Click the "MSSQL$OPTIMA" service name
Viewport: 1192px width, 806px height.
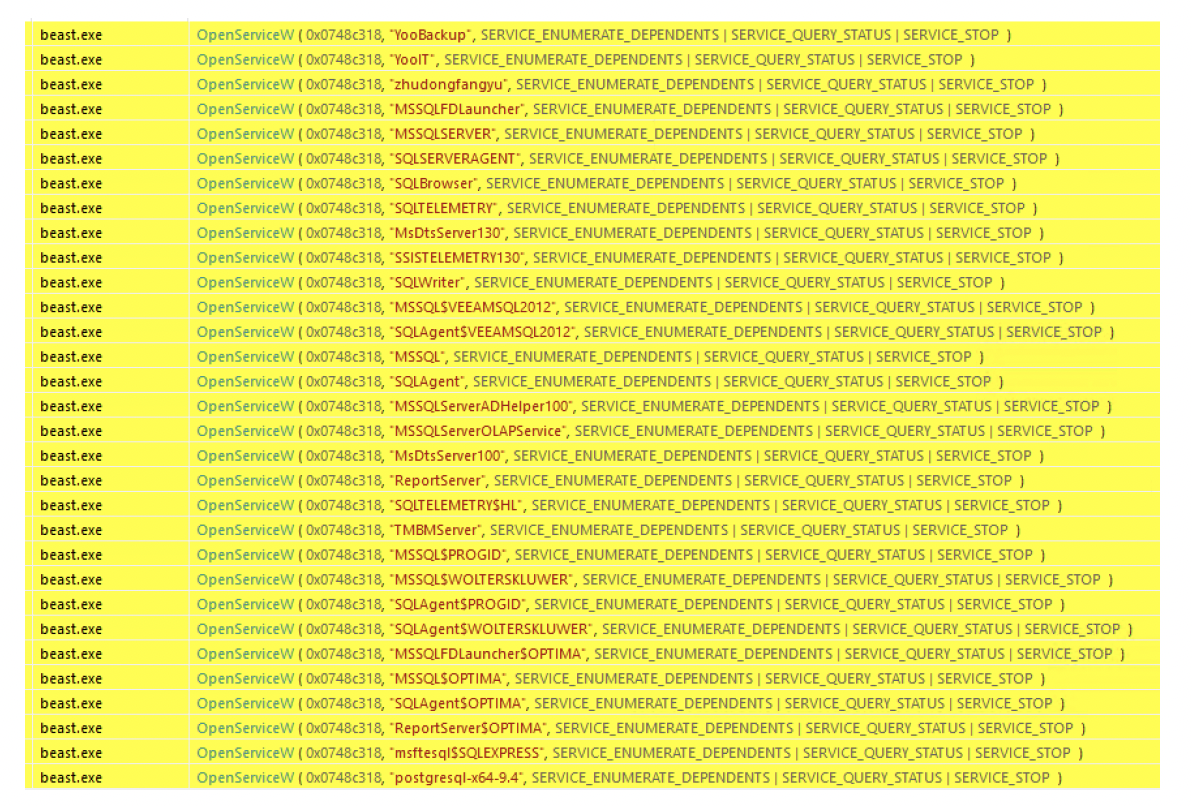(x=448, y=678)
